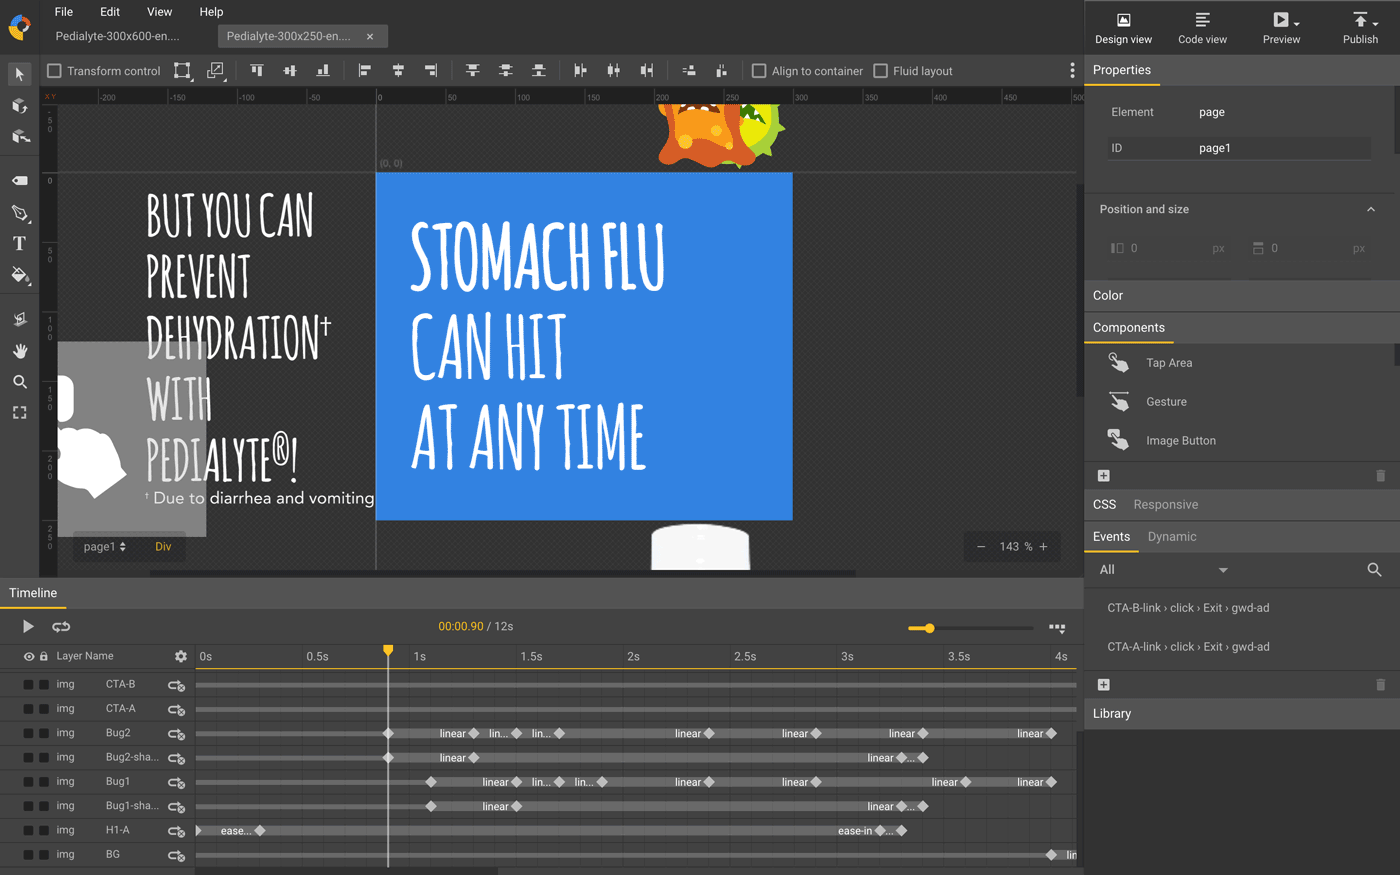Image resolution: width=1400 pixels, height=875 pixels.
Task: Open the File menu
Action: 64,12
